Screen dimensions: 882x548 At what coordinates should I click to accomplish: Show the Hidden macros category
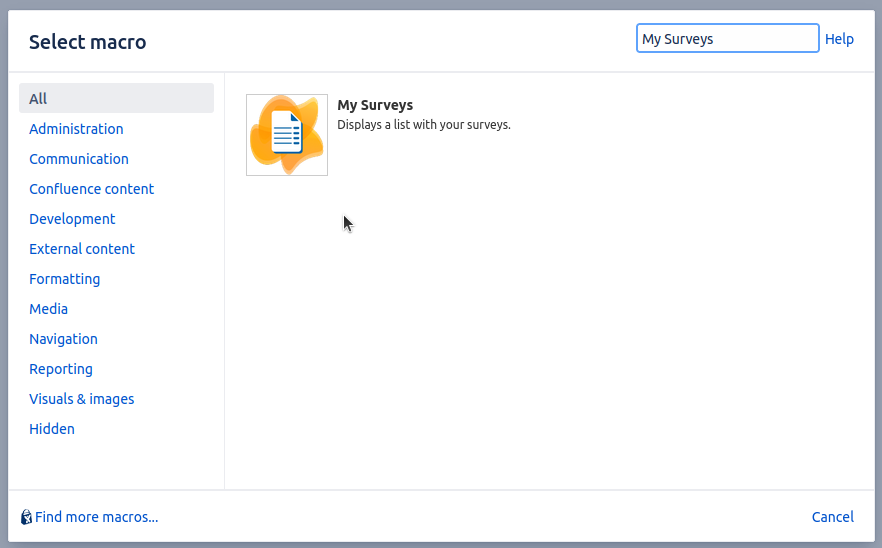pyautogui.click(x=52, y=429)
